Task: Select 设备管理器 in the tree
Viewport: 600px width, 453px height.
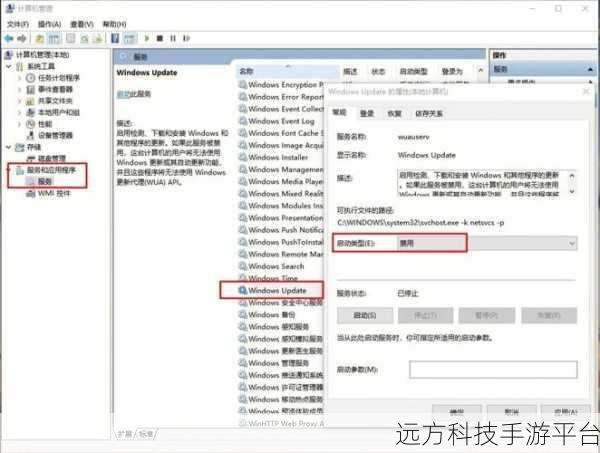Action: (55, 135)
